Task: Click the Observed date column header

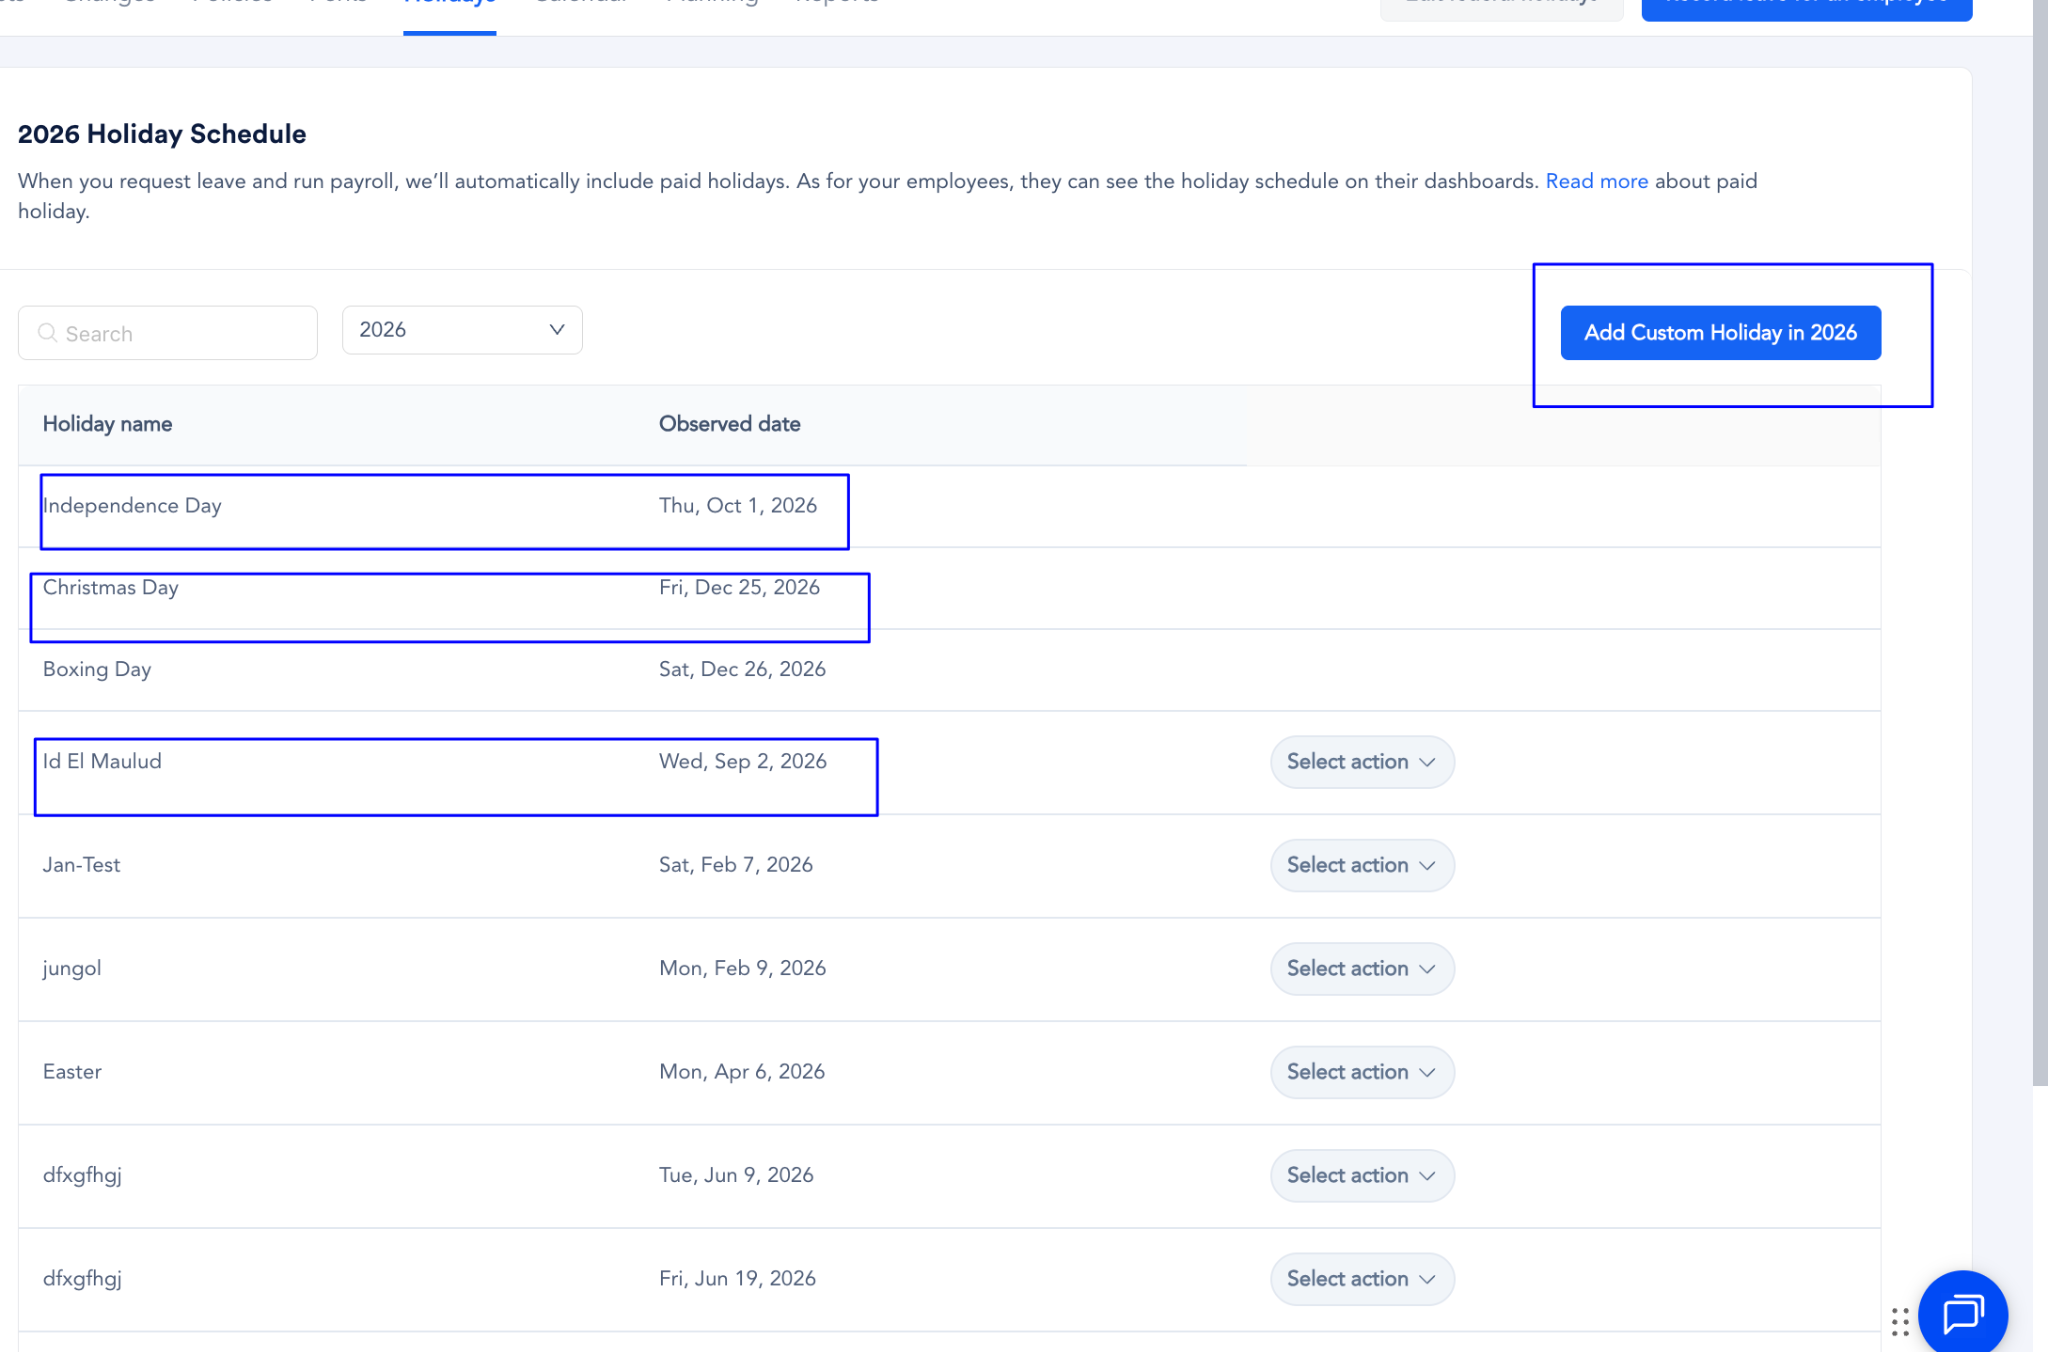Action: pyautogui.click(x=730, y=424)
